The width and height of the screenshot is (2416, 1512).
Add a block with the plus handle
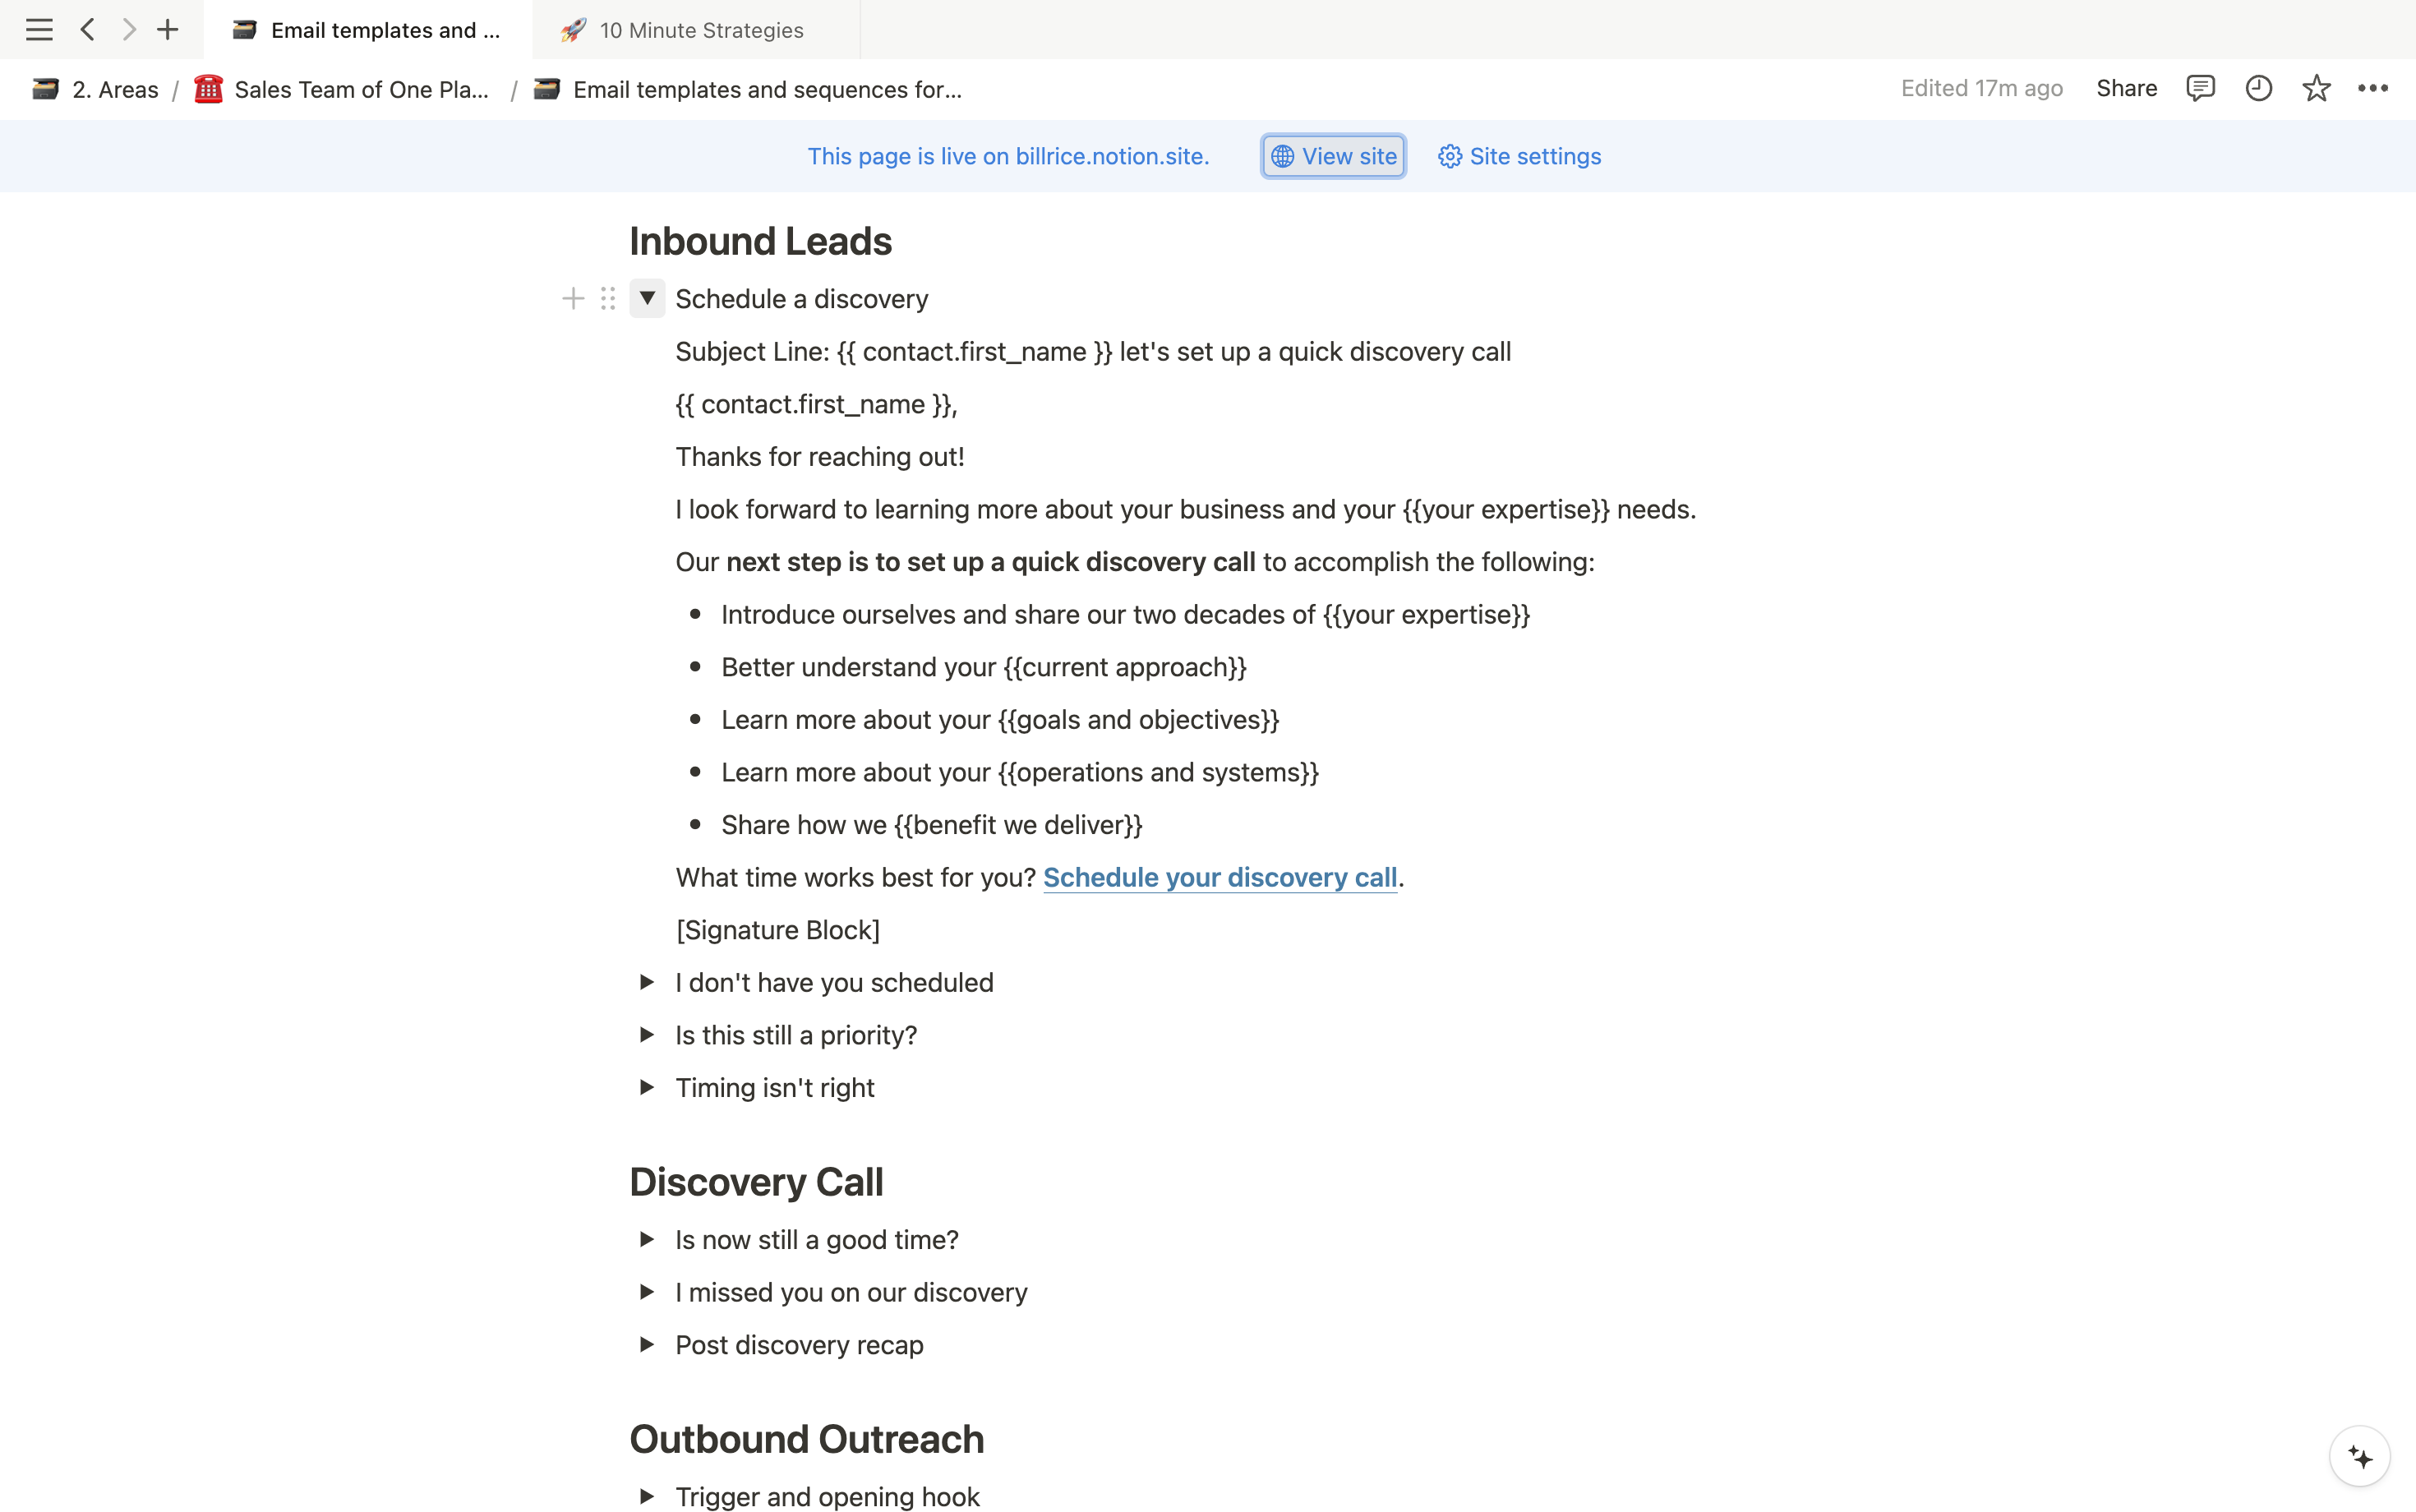(573, 299)
